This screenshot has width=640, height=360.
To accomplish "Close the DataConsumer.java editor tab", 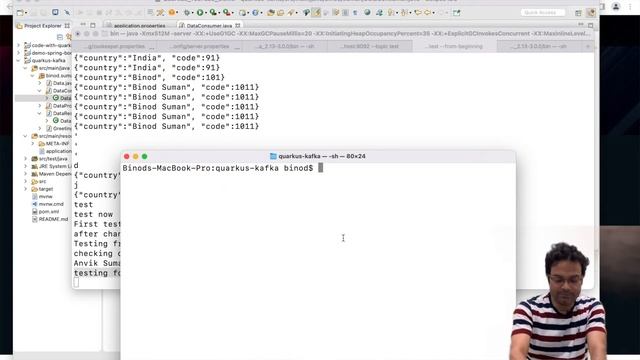I will tap(238, 26).
